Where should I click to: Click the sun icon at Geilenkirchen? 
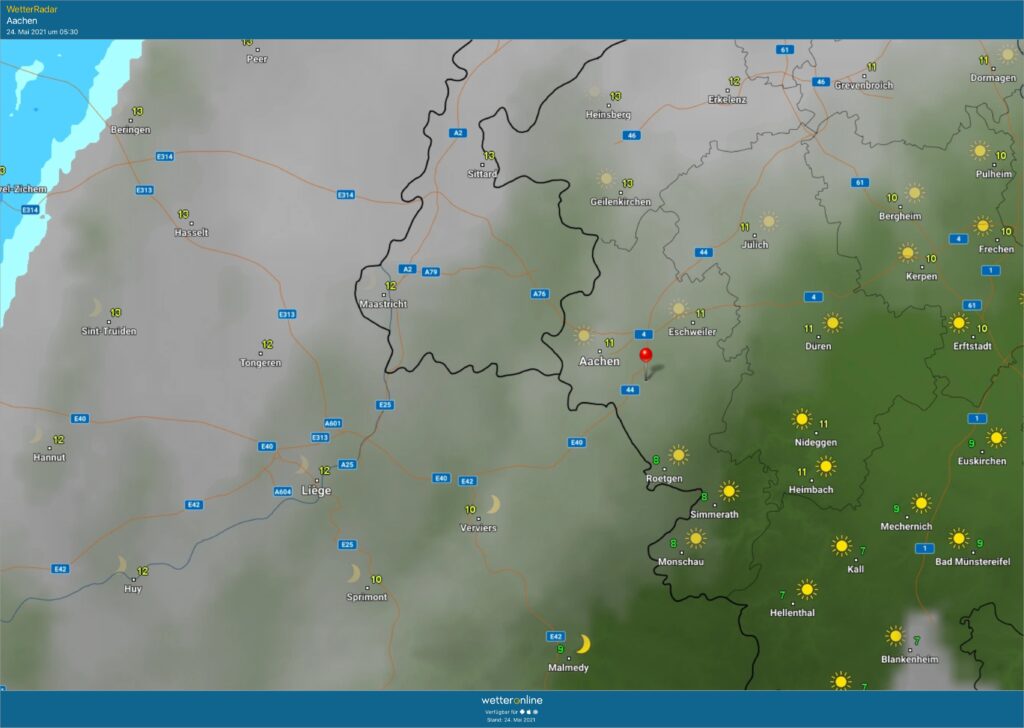coord(606,178)
